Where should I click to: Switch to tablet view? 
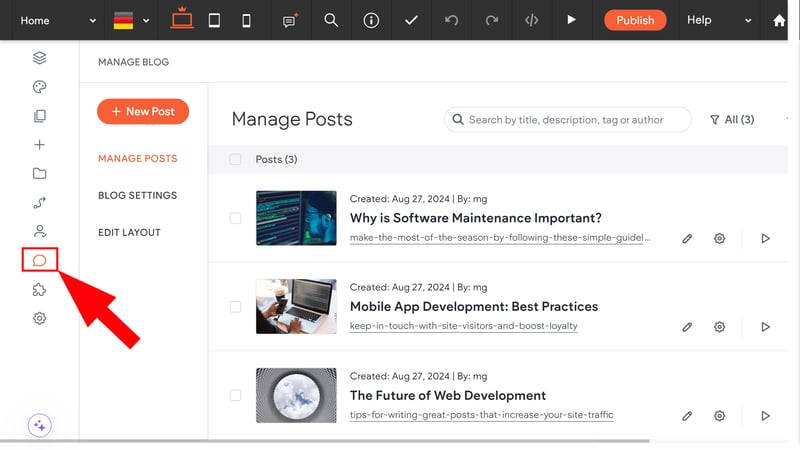pyautogui.click(x=214, y=20)
